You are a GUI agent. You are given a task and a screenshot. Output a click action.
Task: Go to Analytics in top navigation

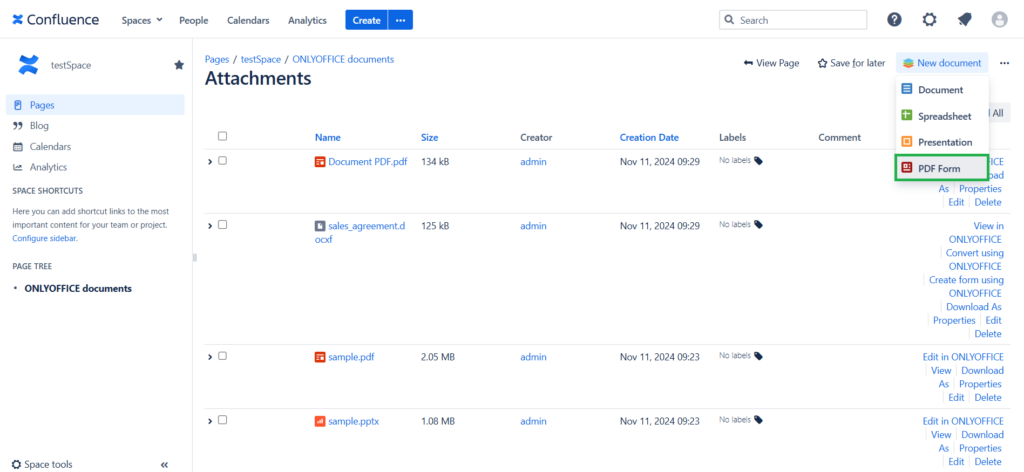308,20
